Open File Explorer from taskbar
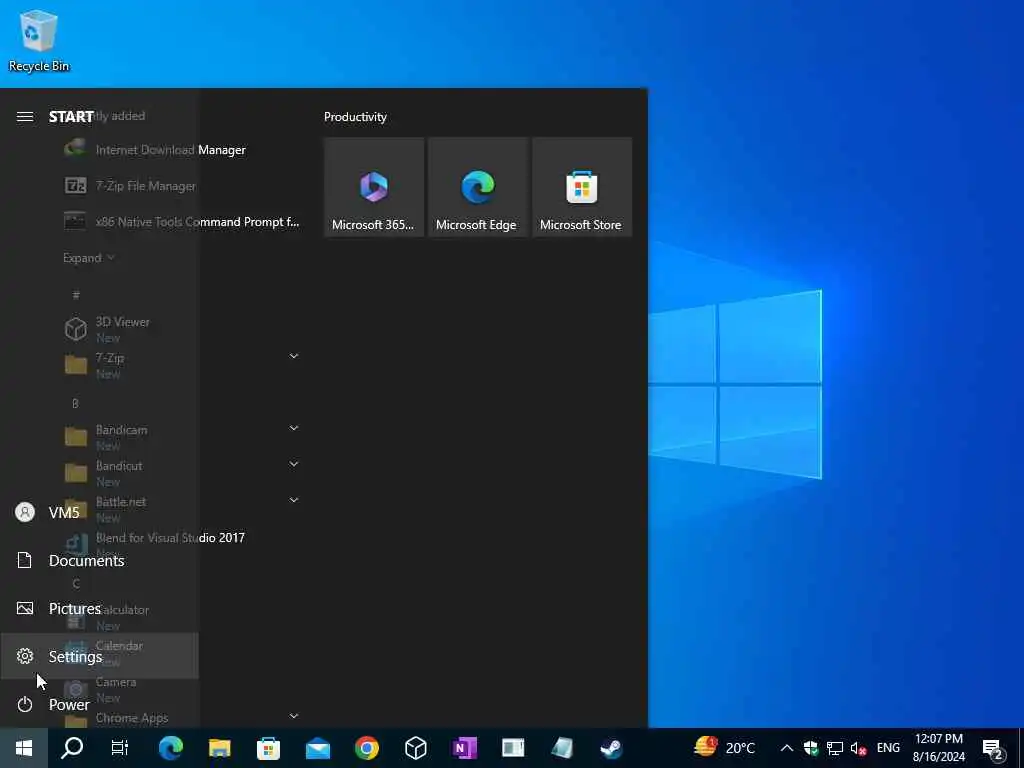Viewport: 1024px width, 768px height. [219, 748]
